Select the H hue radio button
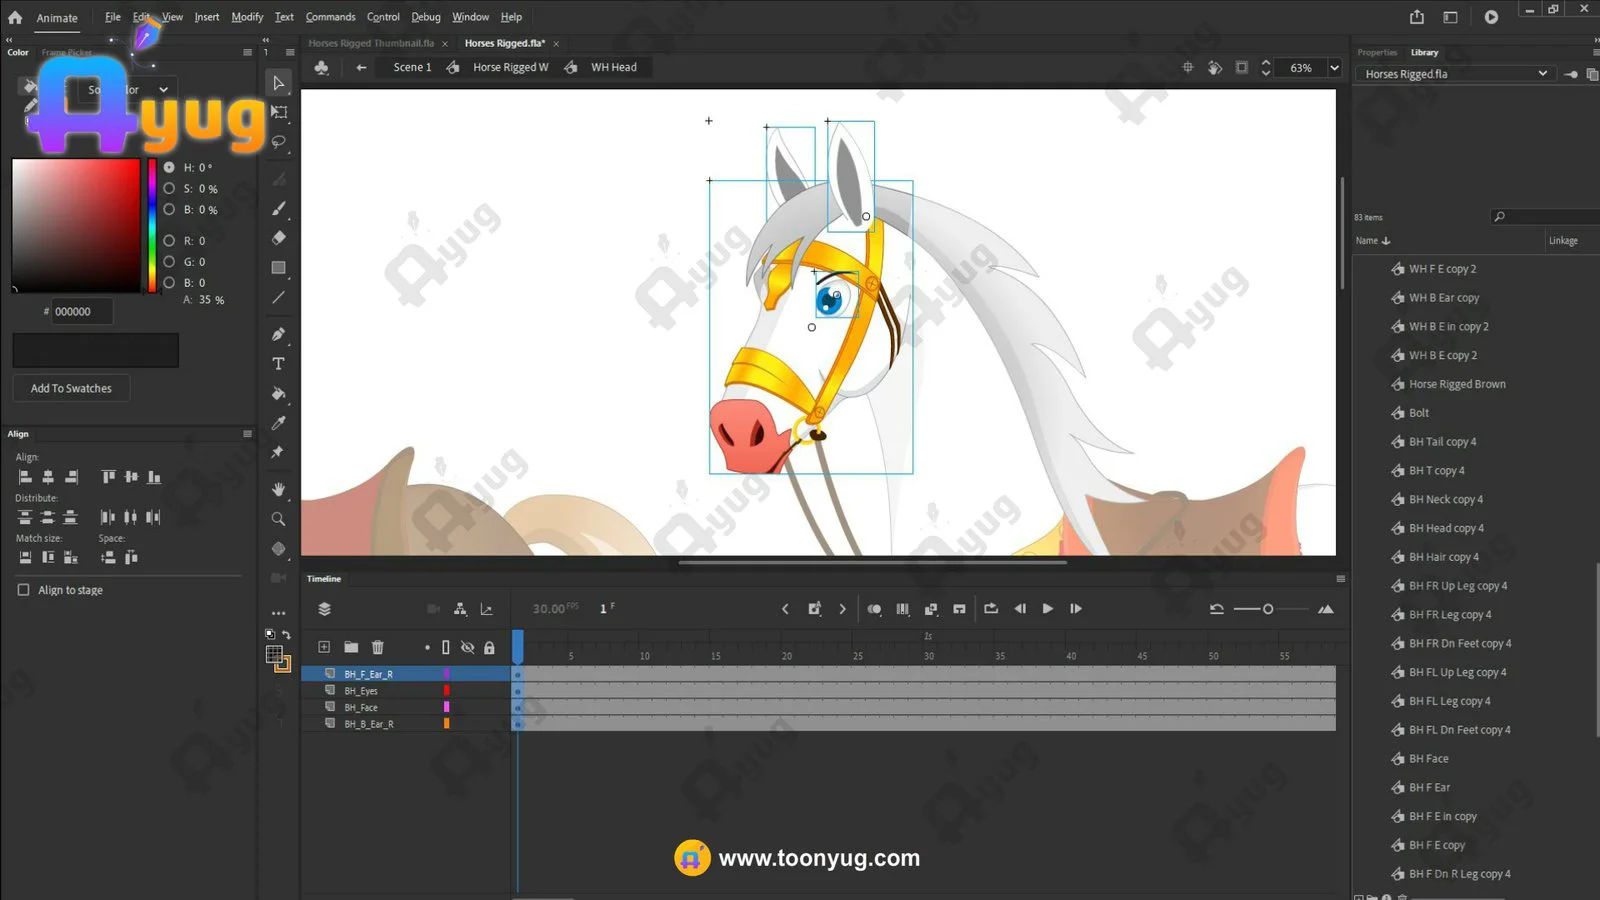Image resolution: width=1600 pixels, height=900 pixels. [169, 168]
